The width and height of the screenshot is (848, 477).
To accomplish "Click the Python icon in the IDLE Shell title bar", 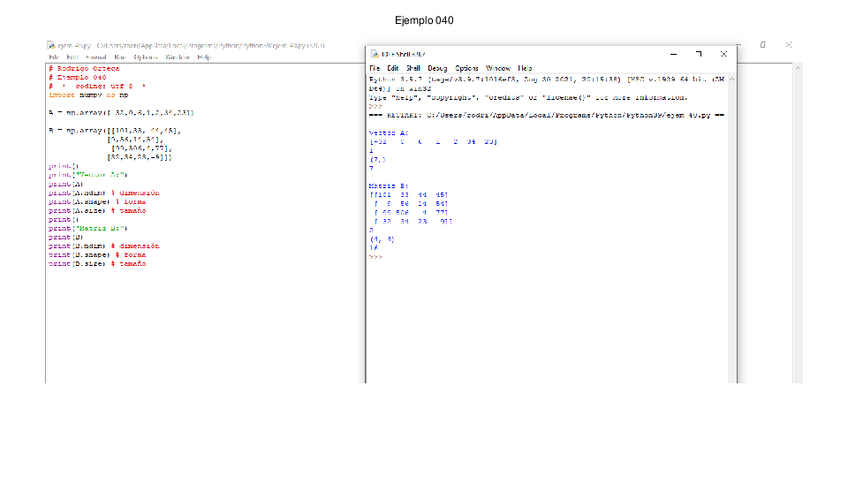I will tap(374, 54).
